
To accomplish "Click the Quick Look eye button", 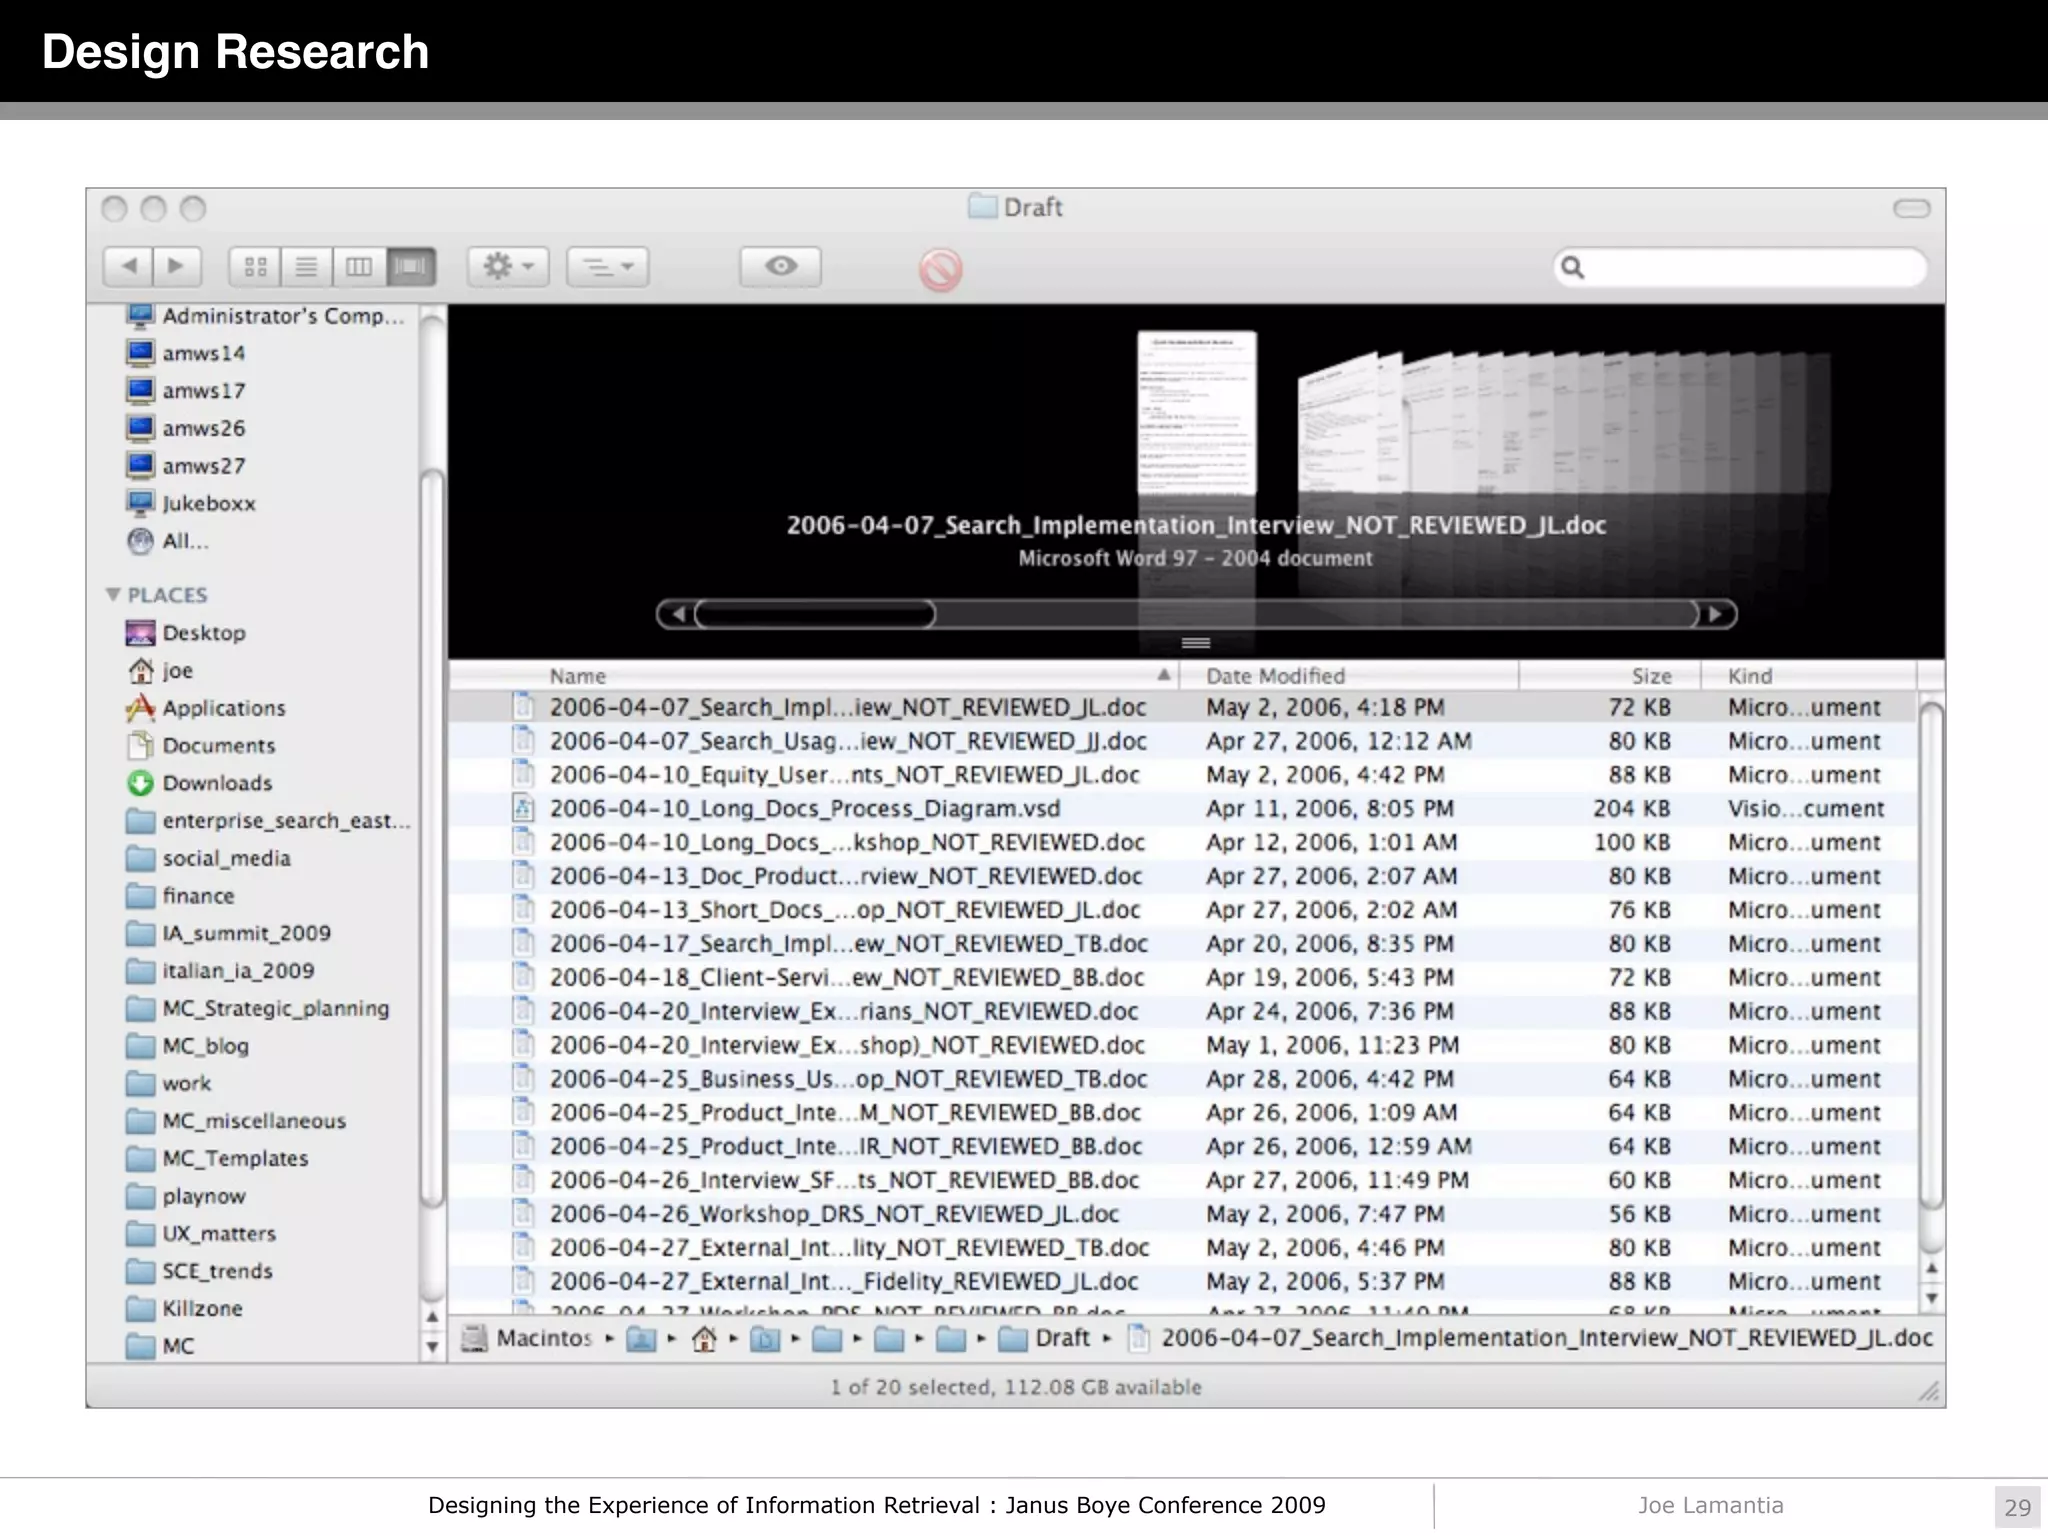I will click(781, 267).
